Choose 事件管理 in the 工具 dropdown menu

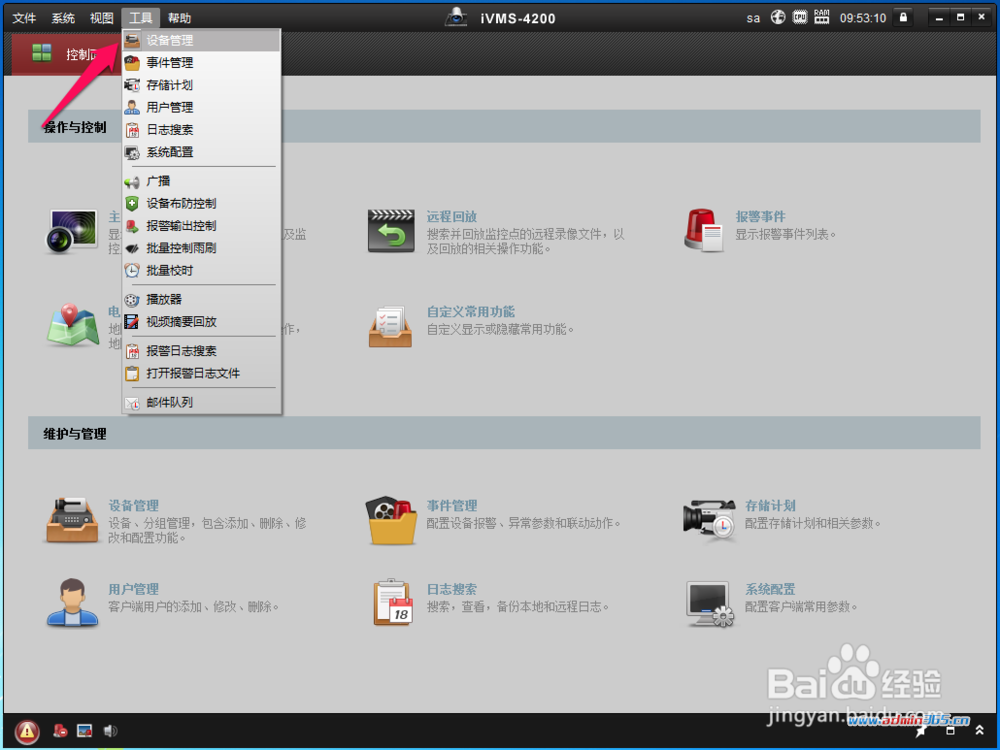click(202, 62)
